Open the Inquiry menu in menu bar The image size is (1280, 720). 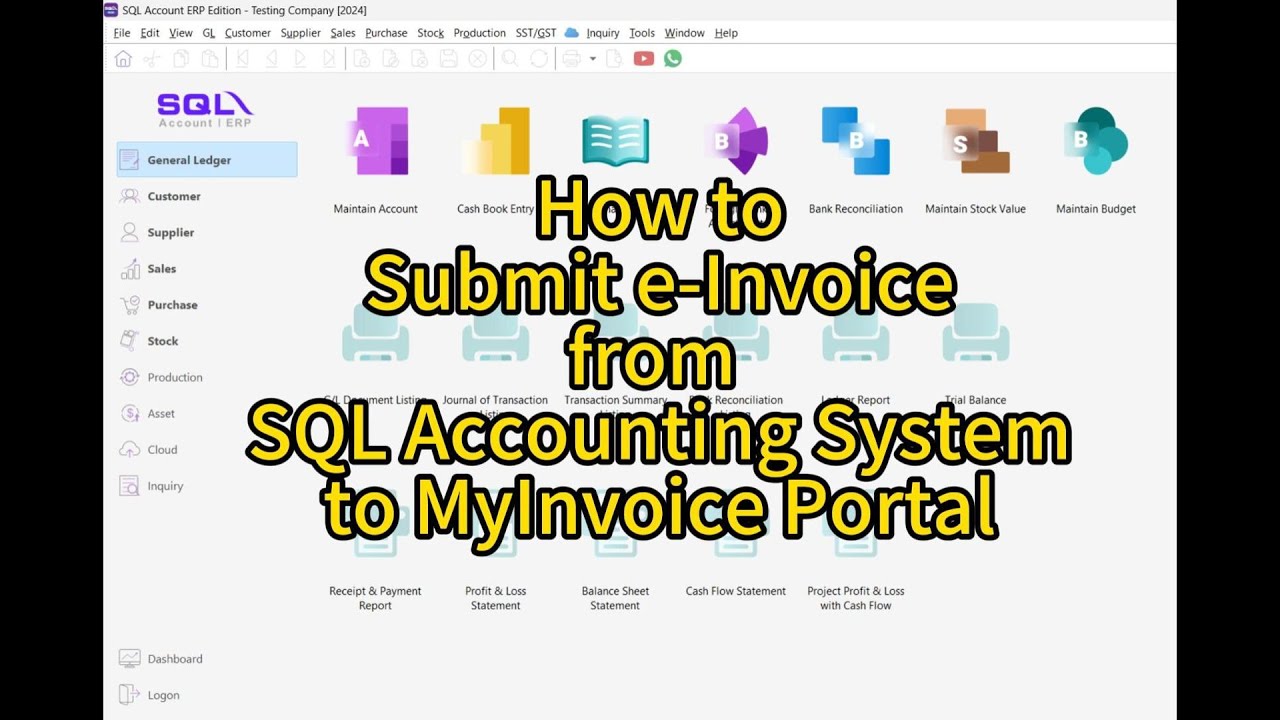[603, 33]
